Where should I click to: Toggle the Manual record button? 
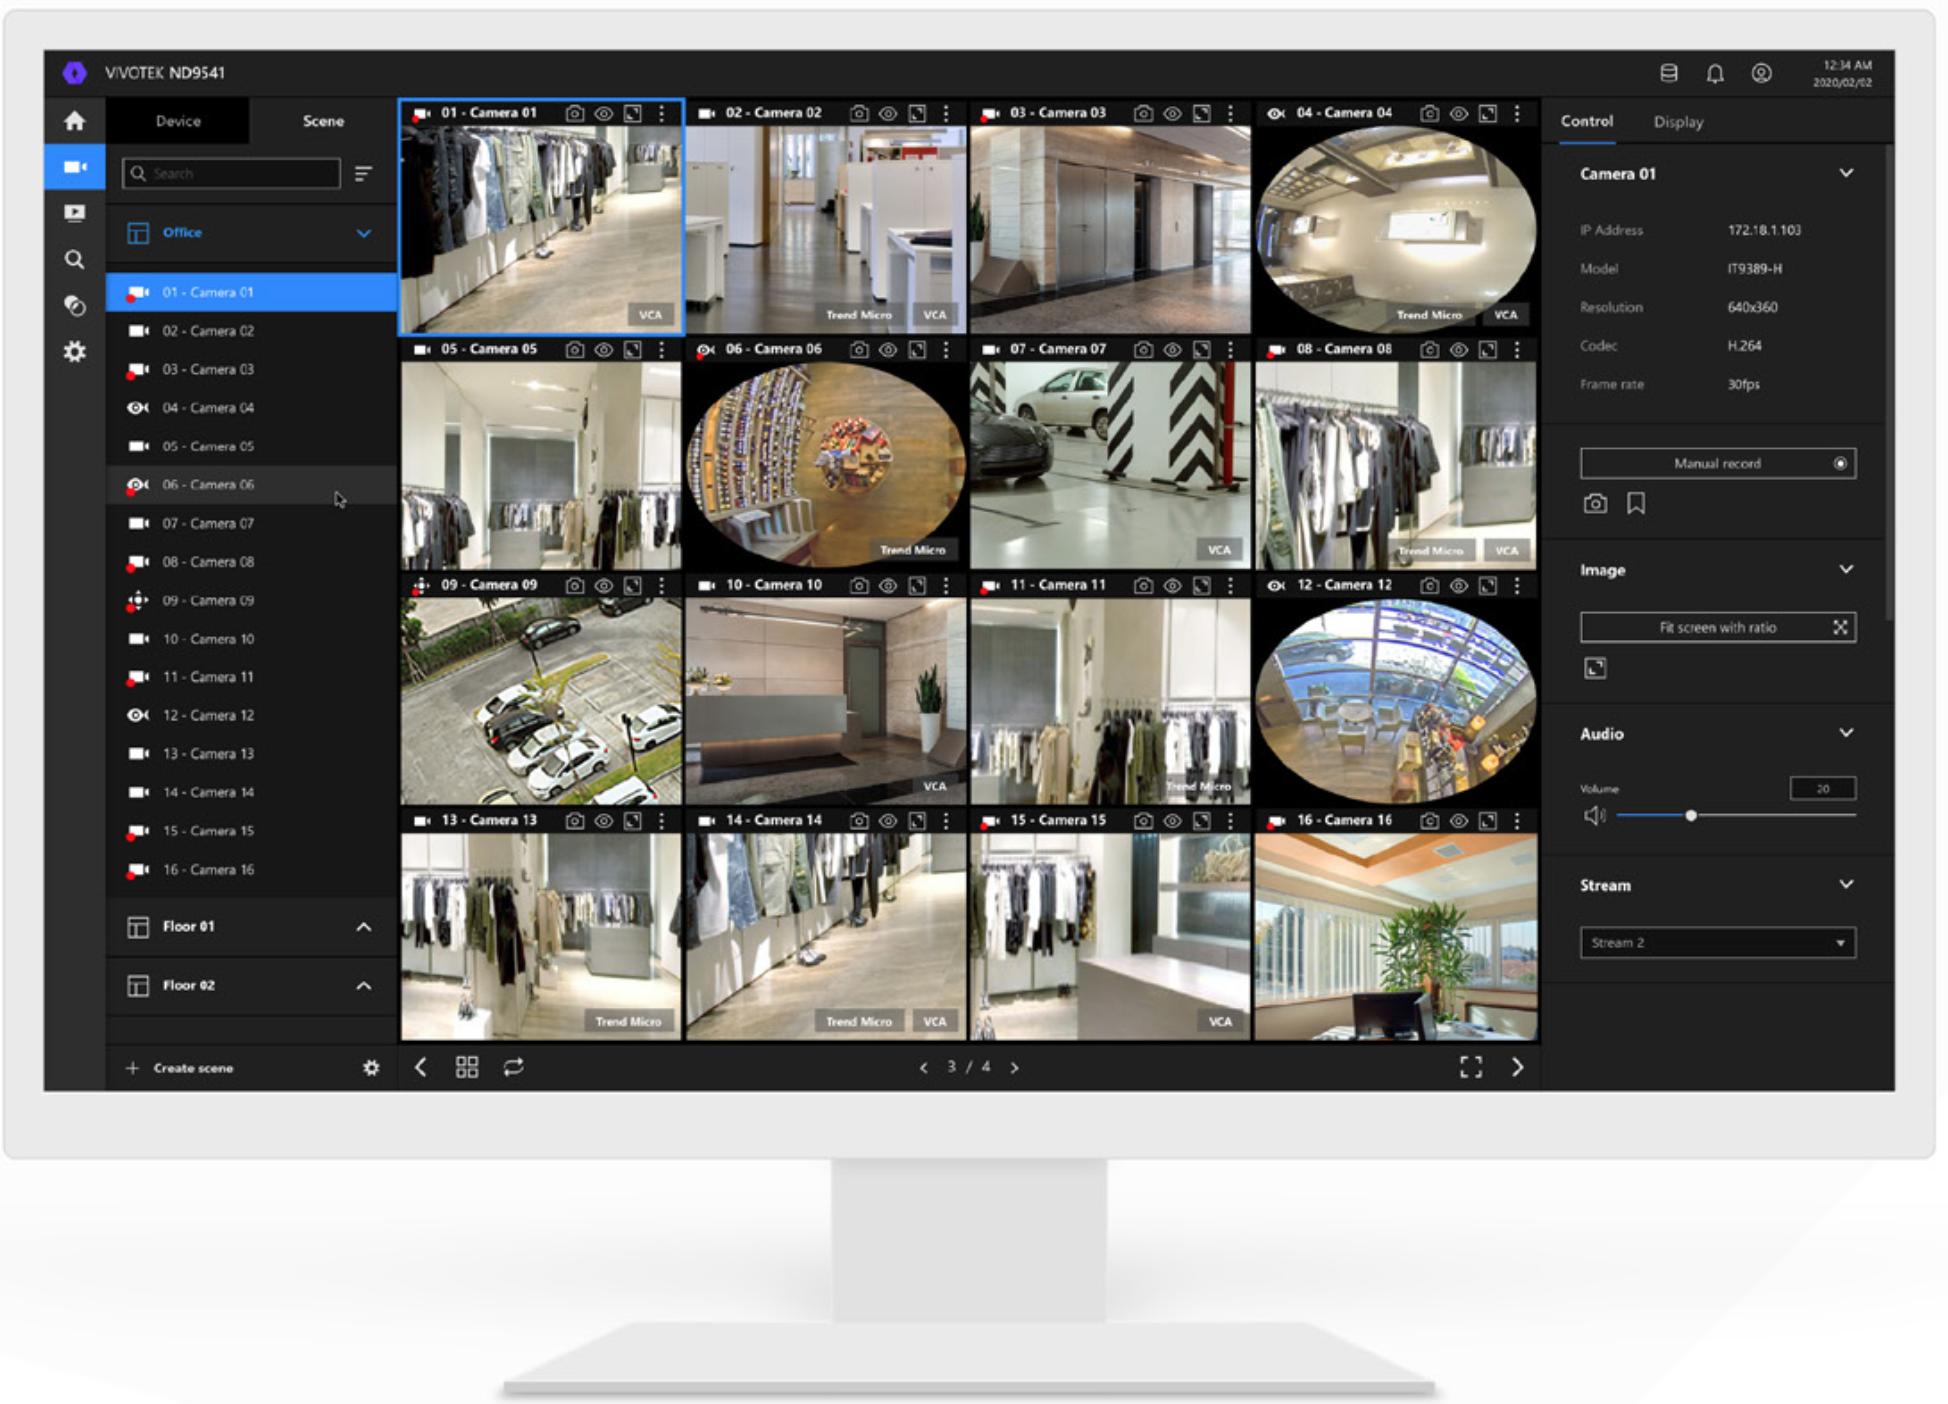click(1717, 463)
